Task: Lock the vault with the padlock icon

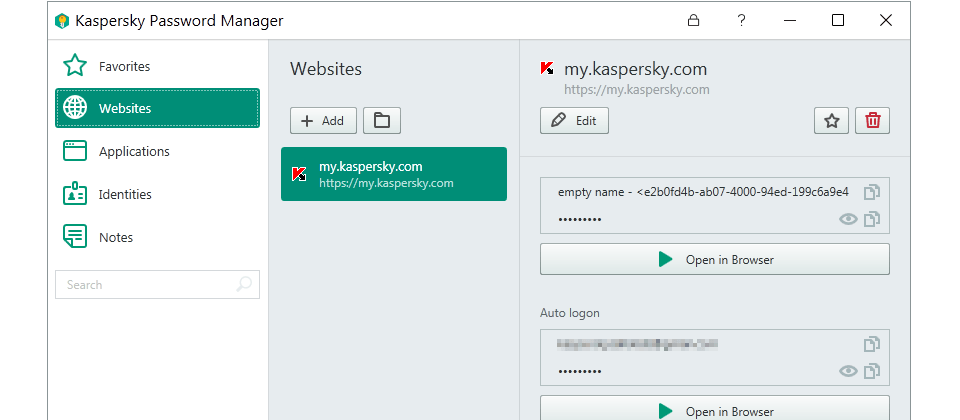Action: (x=693, y=20)
